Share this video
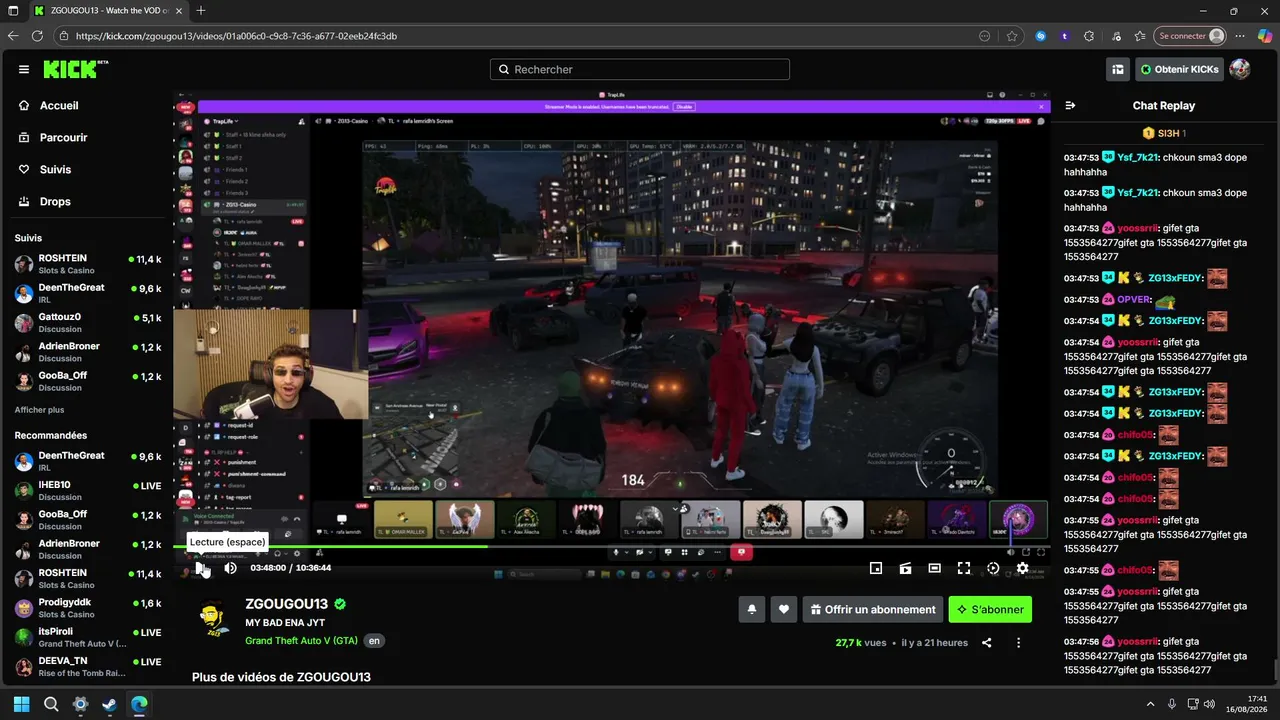 click(x=987, y=643)
